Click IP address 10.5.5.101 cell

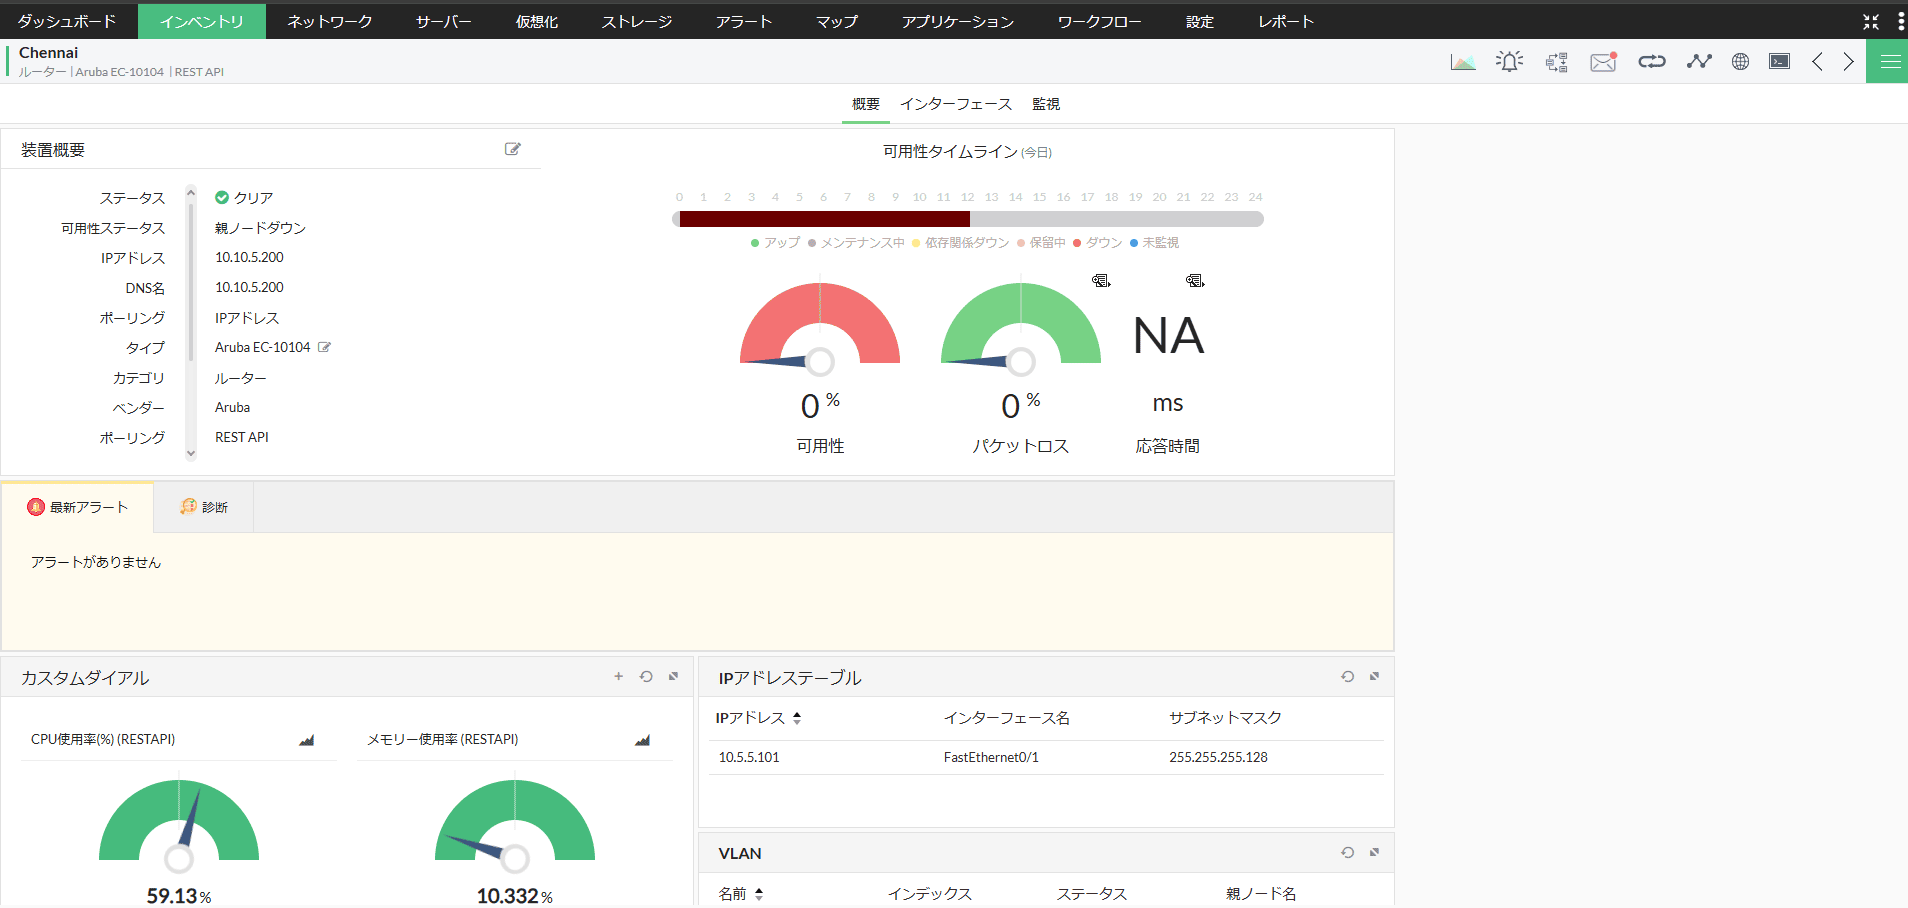tap(749, 758)
